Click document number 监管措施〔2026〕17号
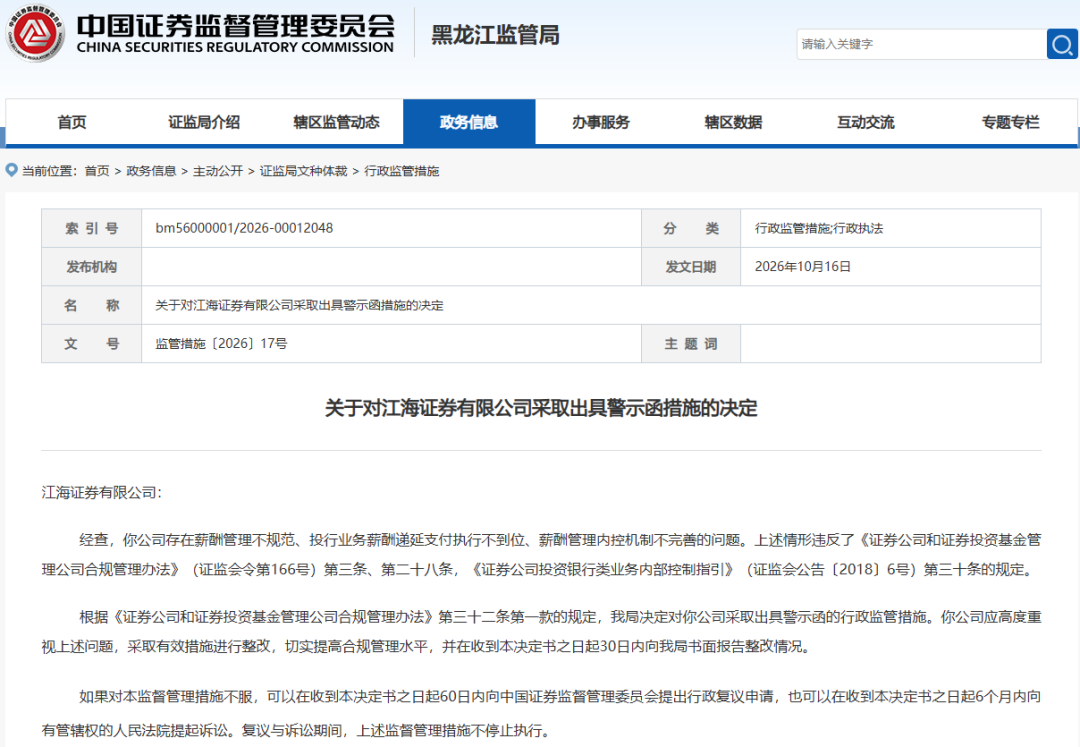Screen dimensions: 1080x747 coord(221,344)
